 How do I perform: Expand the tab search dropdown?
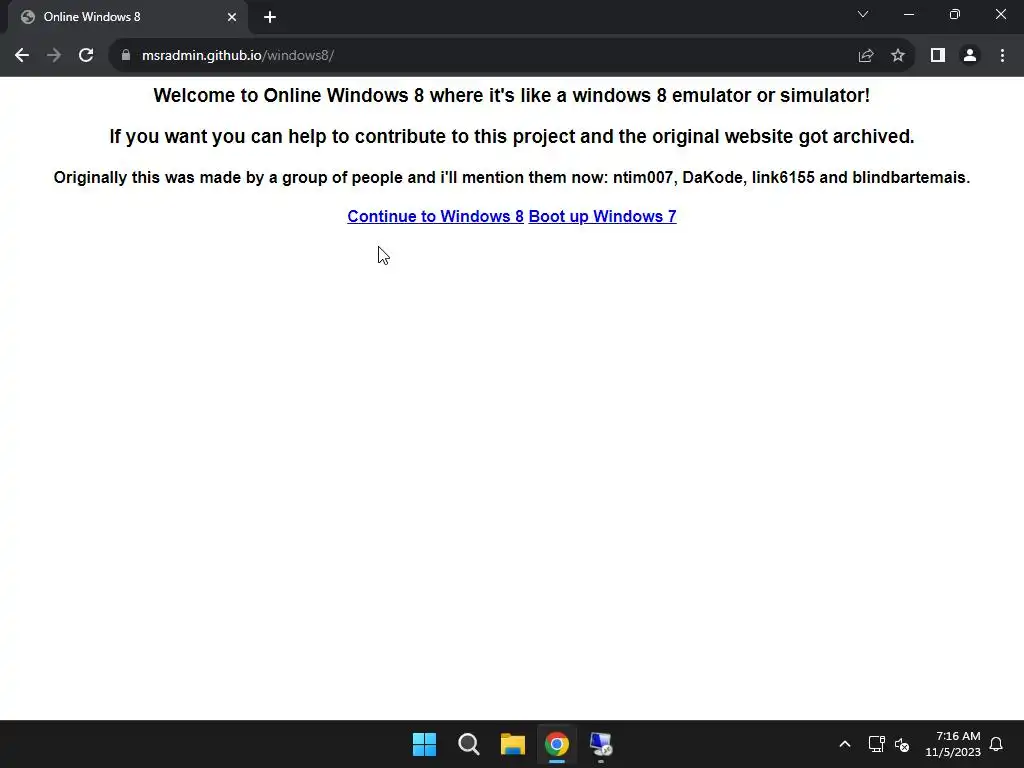coord(863,14)
